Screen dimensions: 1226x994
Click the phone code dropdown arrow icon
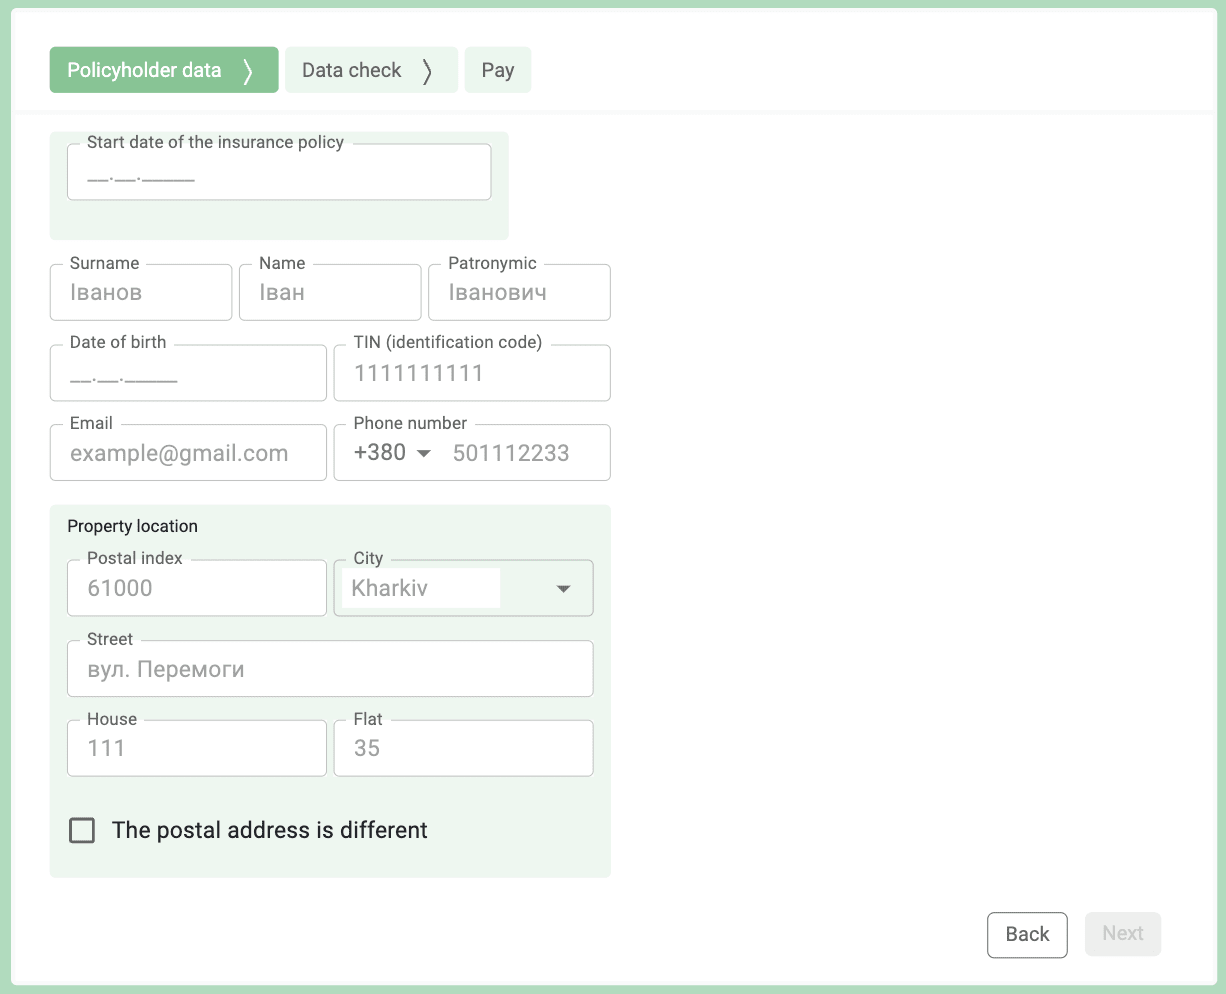tap(422, 452)
